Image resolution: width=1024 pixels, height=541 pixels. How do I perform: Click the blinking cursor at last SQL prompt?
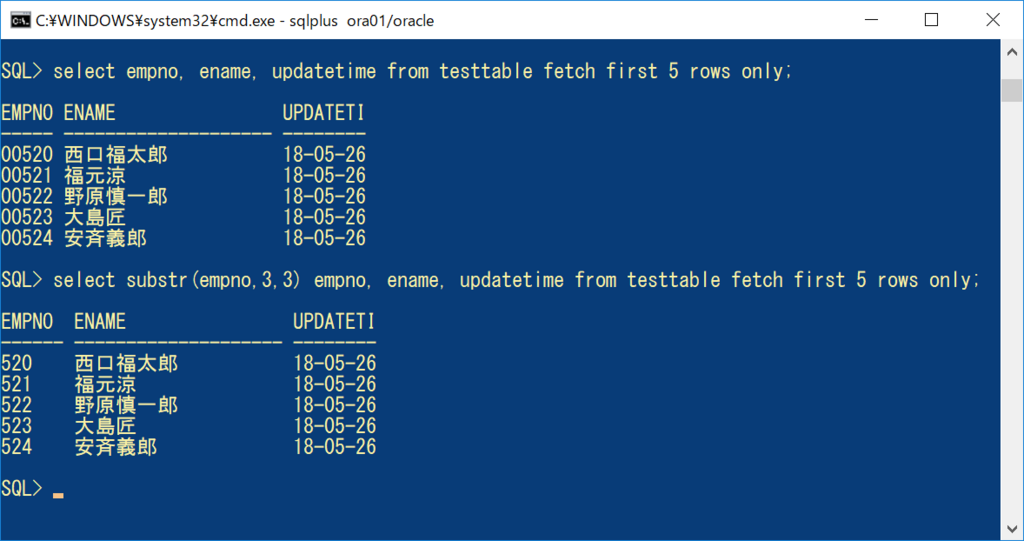(58, 495)
